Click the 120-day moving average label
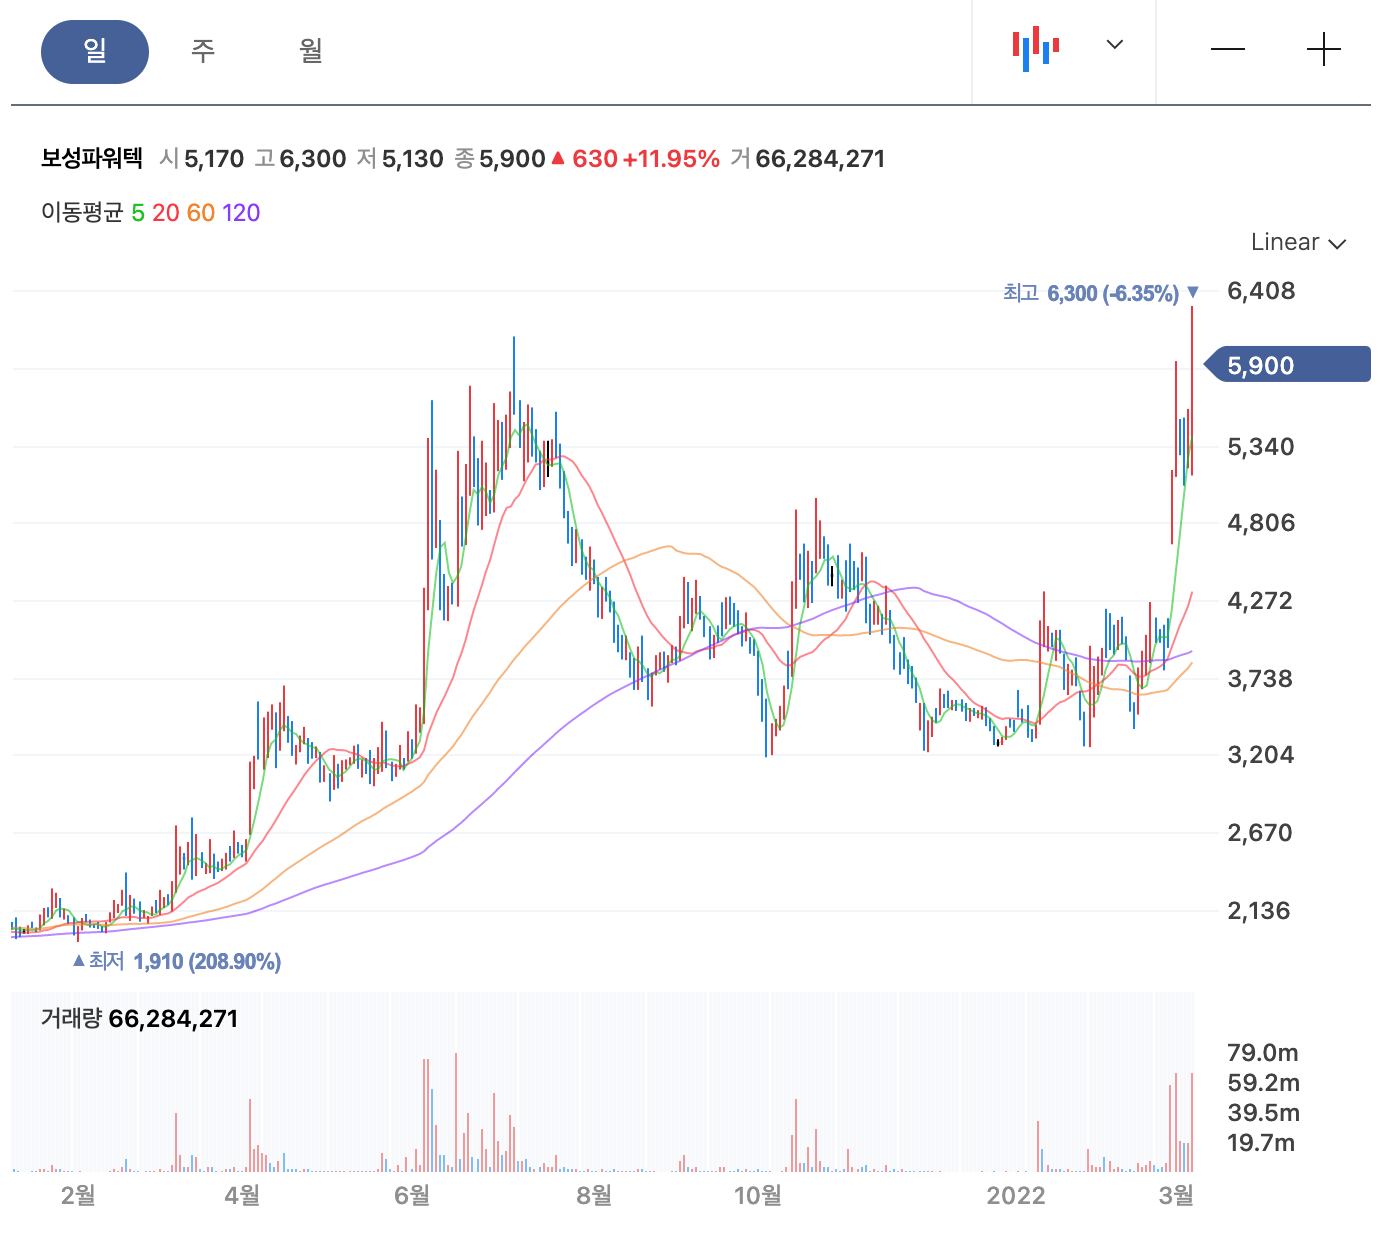 click(241, 213)
